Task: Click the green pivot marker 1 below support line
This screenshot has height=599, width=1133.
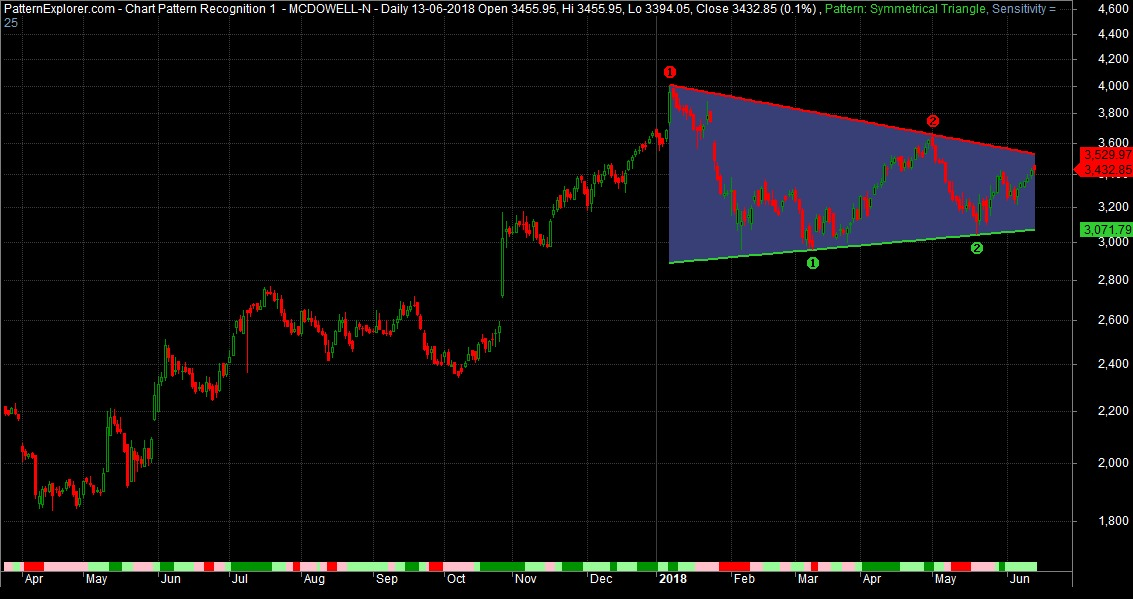Action: [x=812, y=263]
